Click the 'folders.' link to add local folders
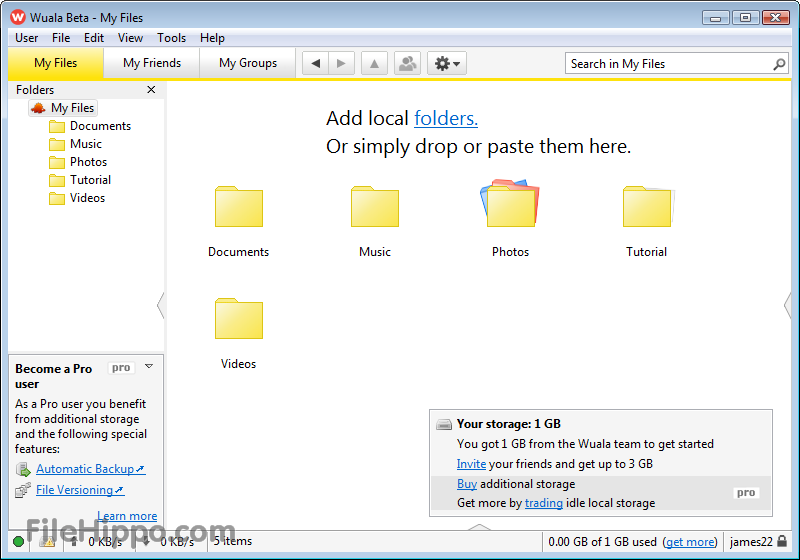 pyautogui.click(x=446, y=118)
